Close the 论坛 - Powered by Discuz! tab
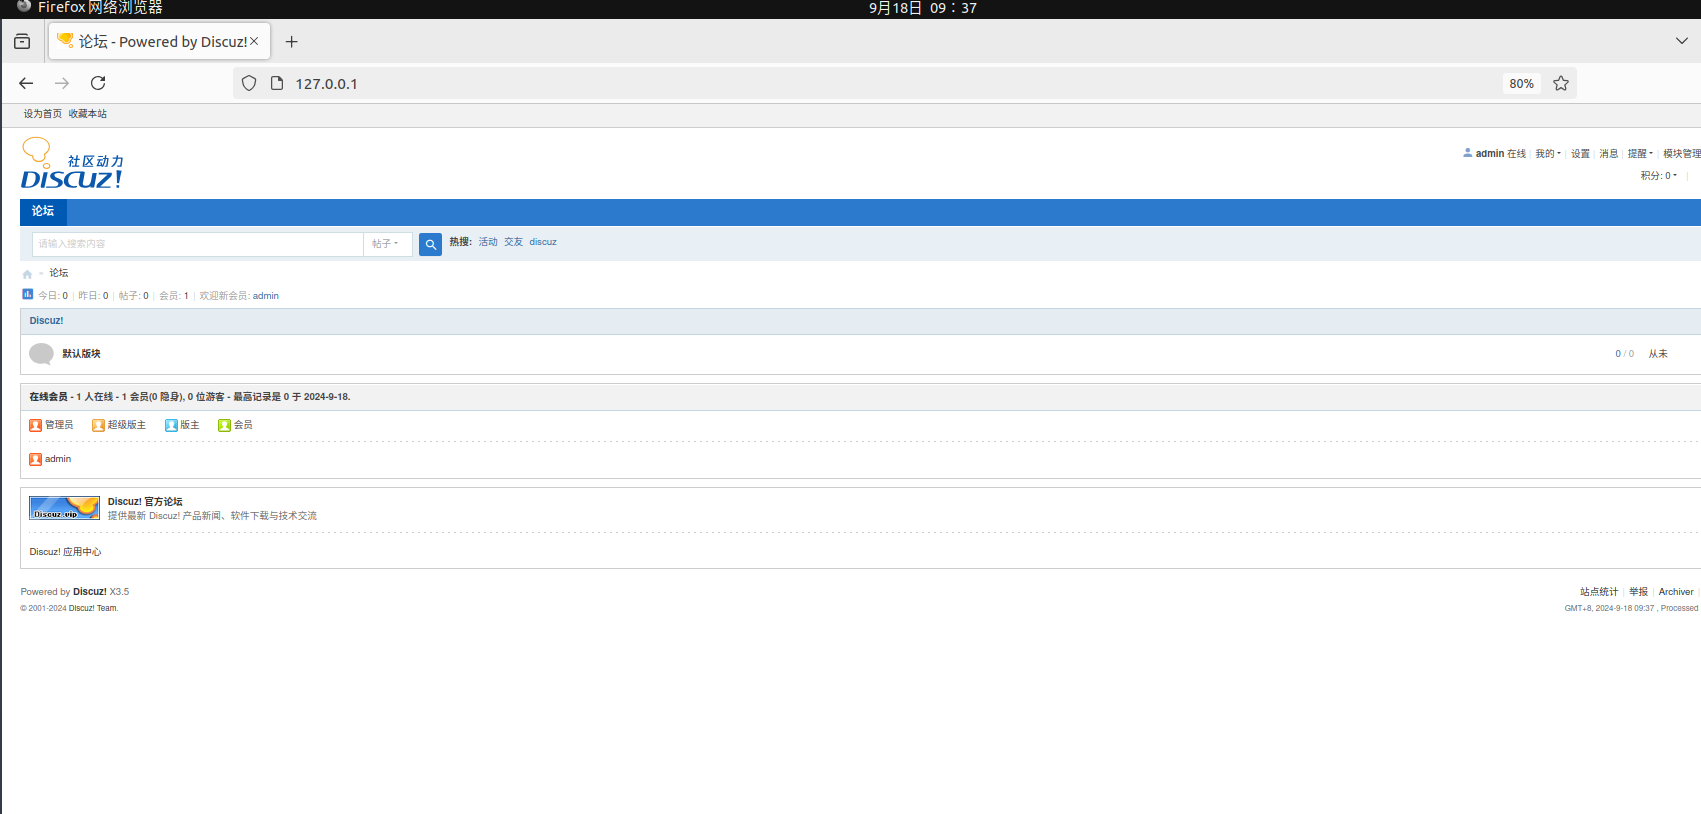Image resolution: width=1701 pixels, height=814 pixels. click(254, 41)
